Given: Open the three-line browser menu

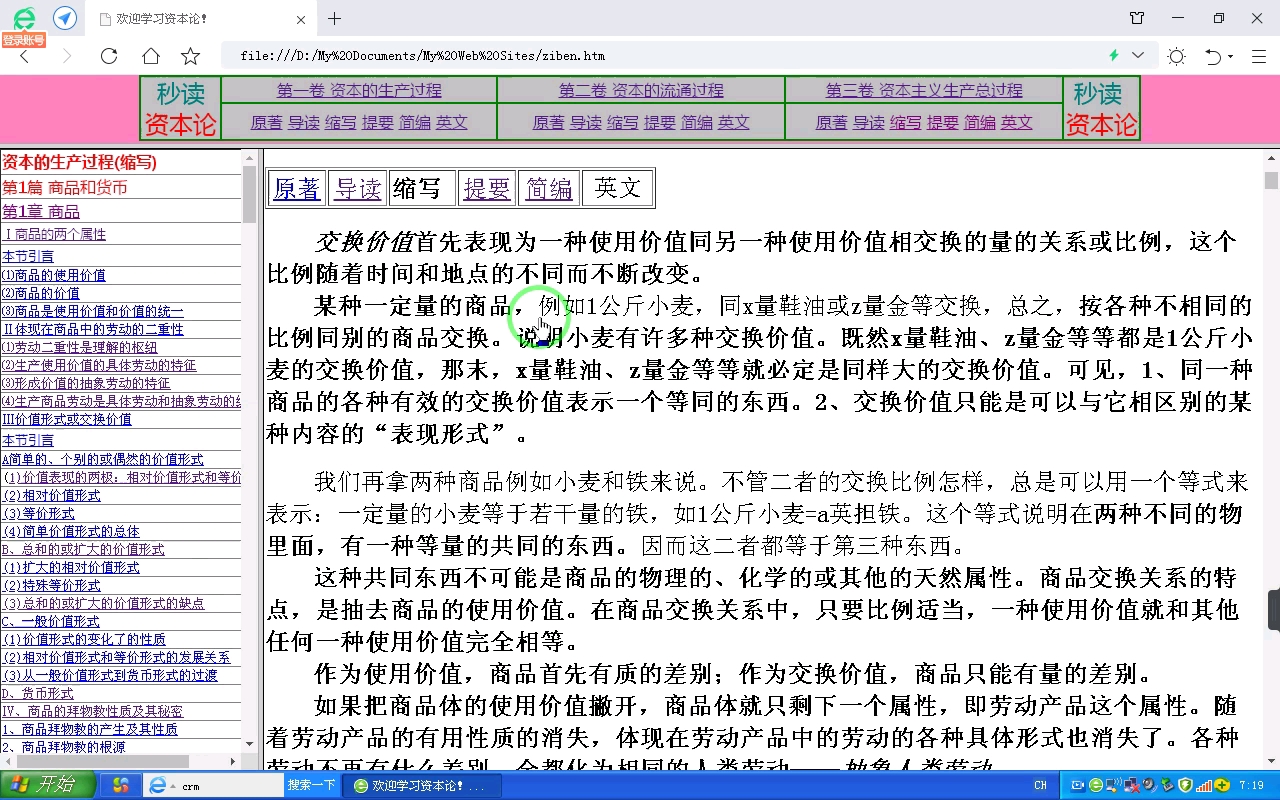Looking at the screenshot, I should [x=1257, y=56].
